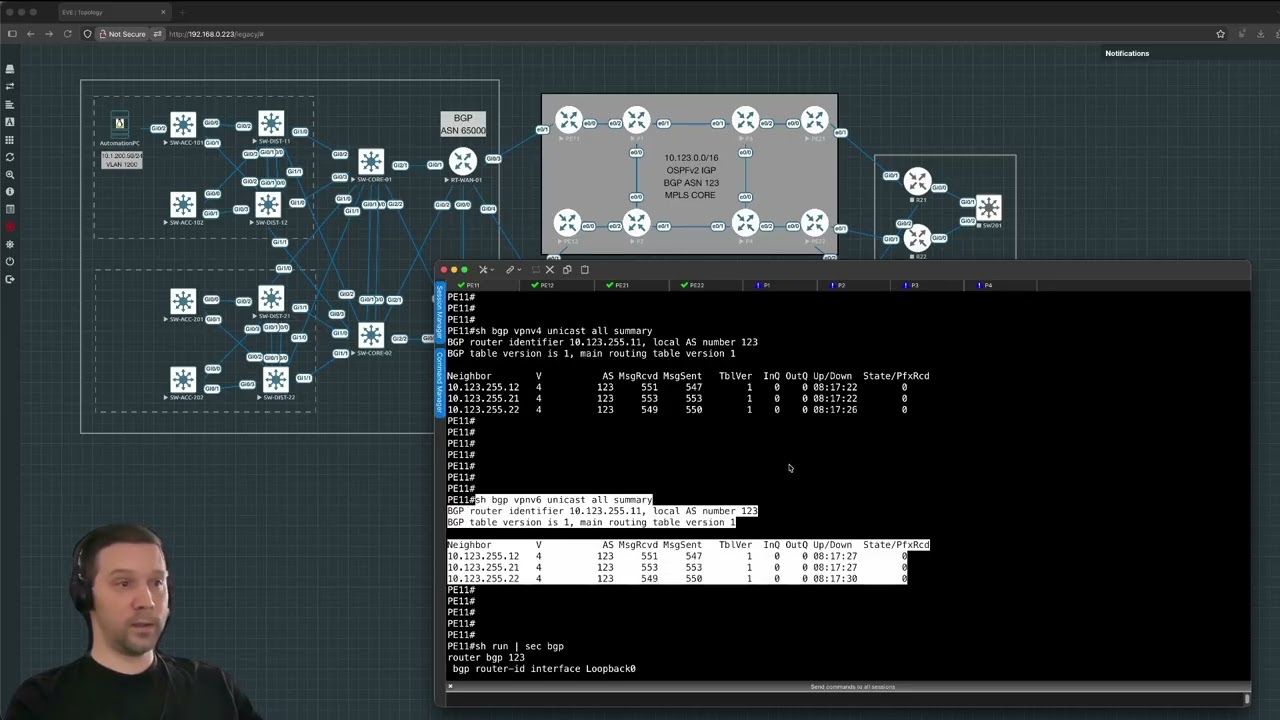Select the PE21 router node in topology
This screenshot has height=720, width=1280.
[x=815, y=120]
